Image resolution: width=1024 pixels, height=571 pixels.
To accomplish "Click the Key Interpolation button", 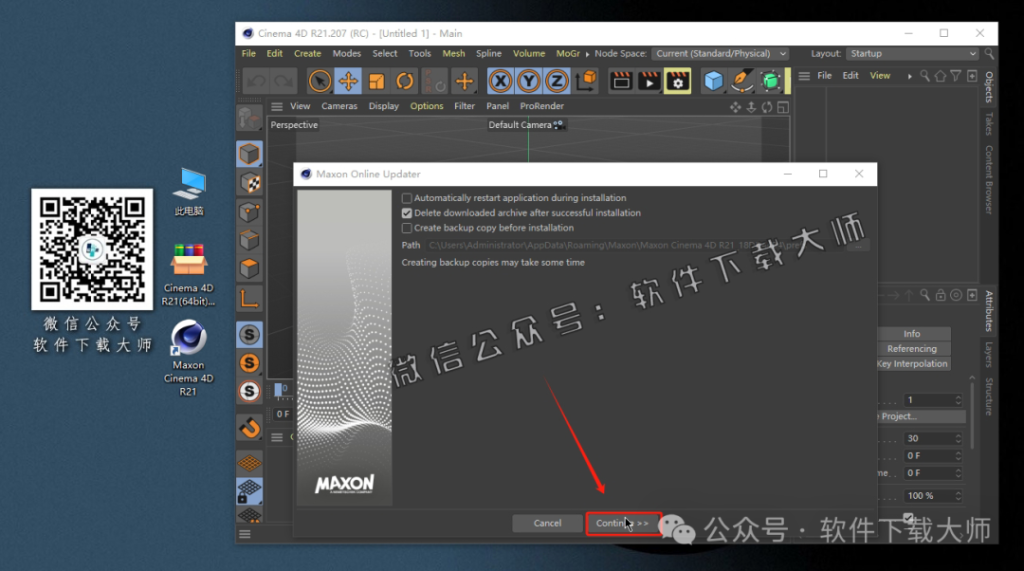I will 912,364.
